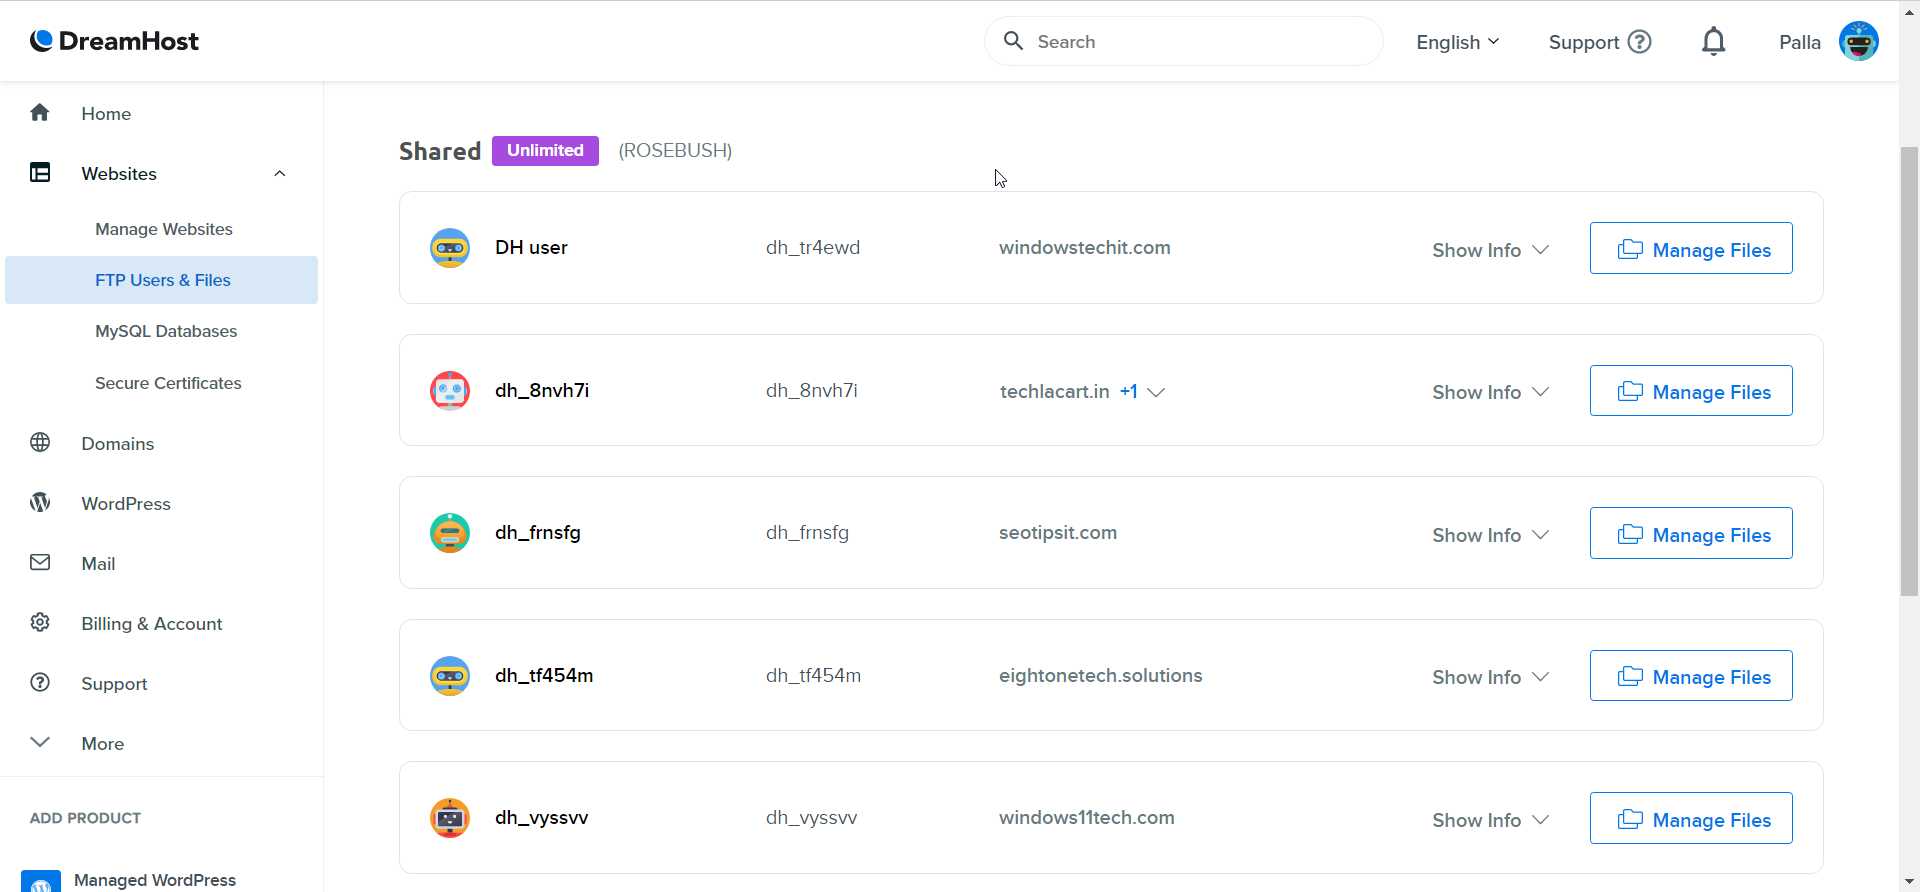Click the DreamHost logo

coord(114,41)
